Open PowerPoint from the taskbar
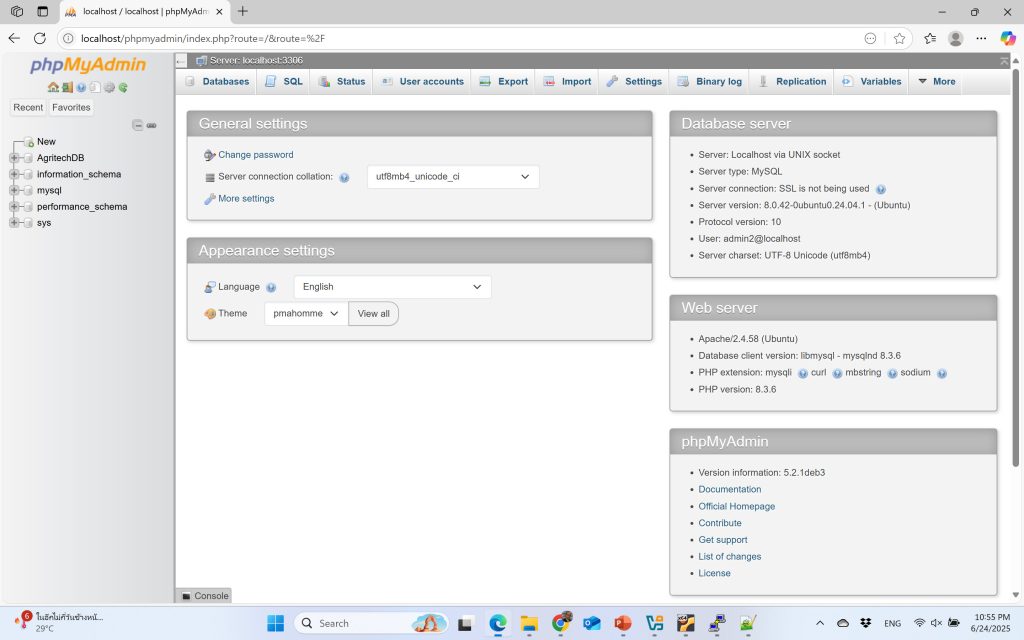This screenshot has height=640, width=1024. pos(623,624)
